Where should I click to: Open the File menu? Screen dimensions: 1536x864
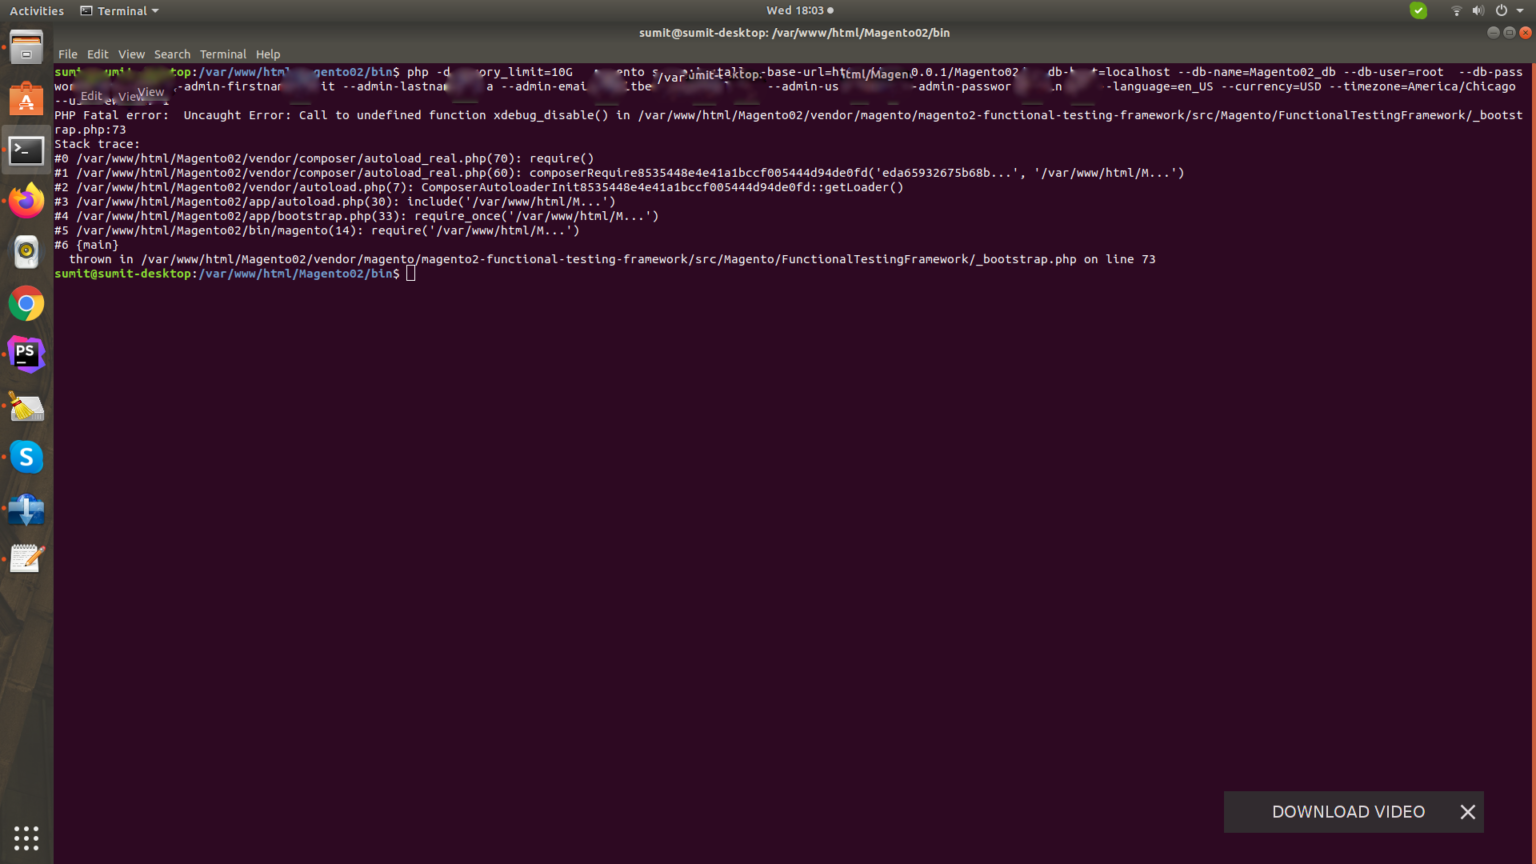(x=67, y=54)
